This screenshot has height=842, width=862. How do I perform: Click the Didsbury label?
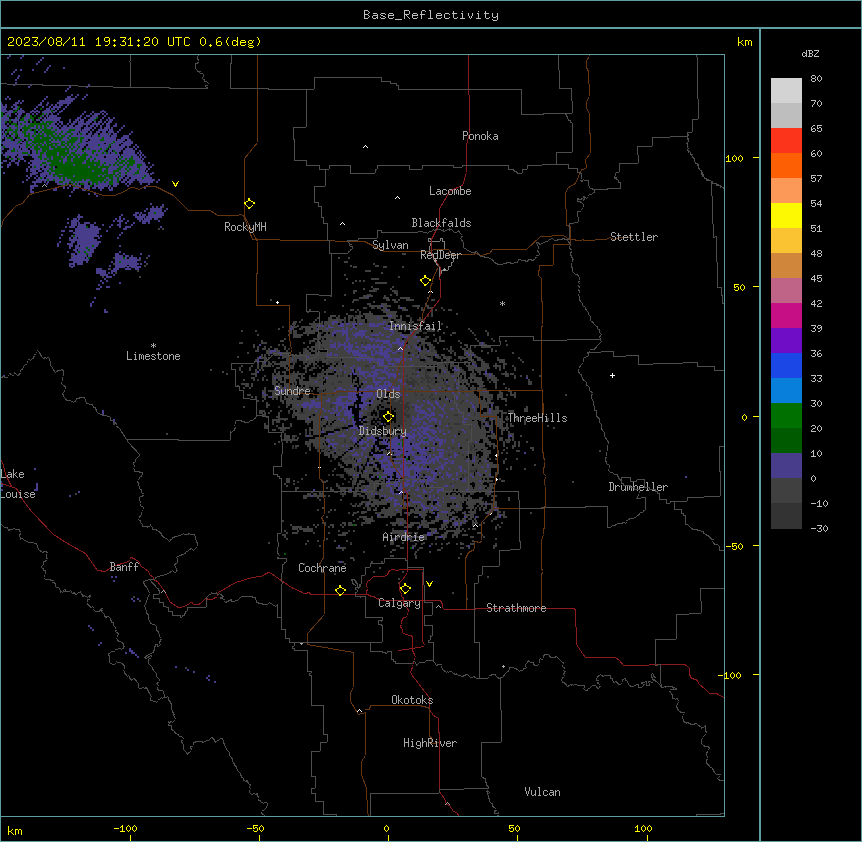click(383, 431)
